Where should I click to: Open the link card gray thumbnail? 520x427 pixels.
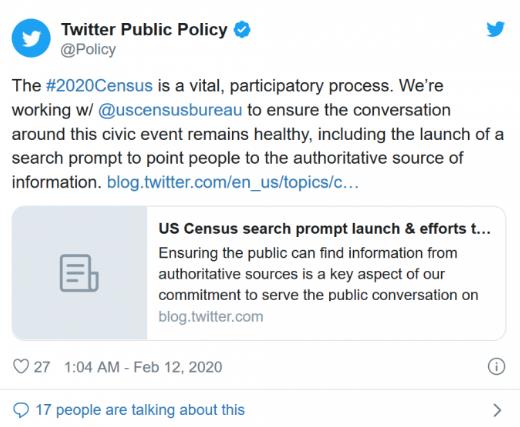coord(79,273)
